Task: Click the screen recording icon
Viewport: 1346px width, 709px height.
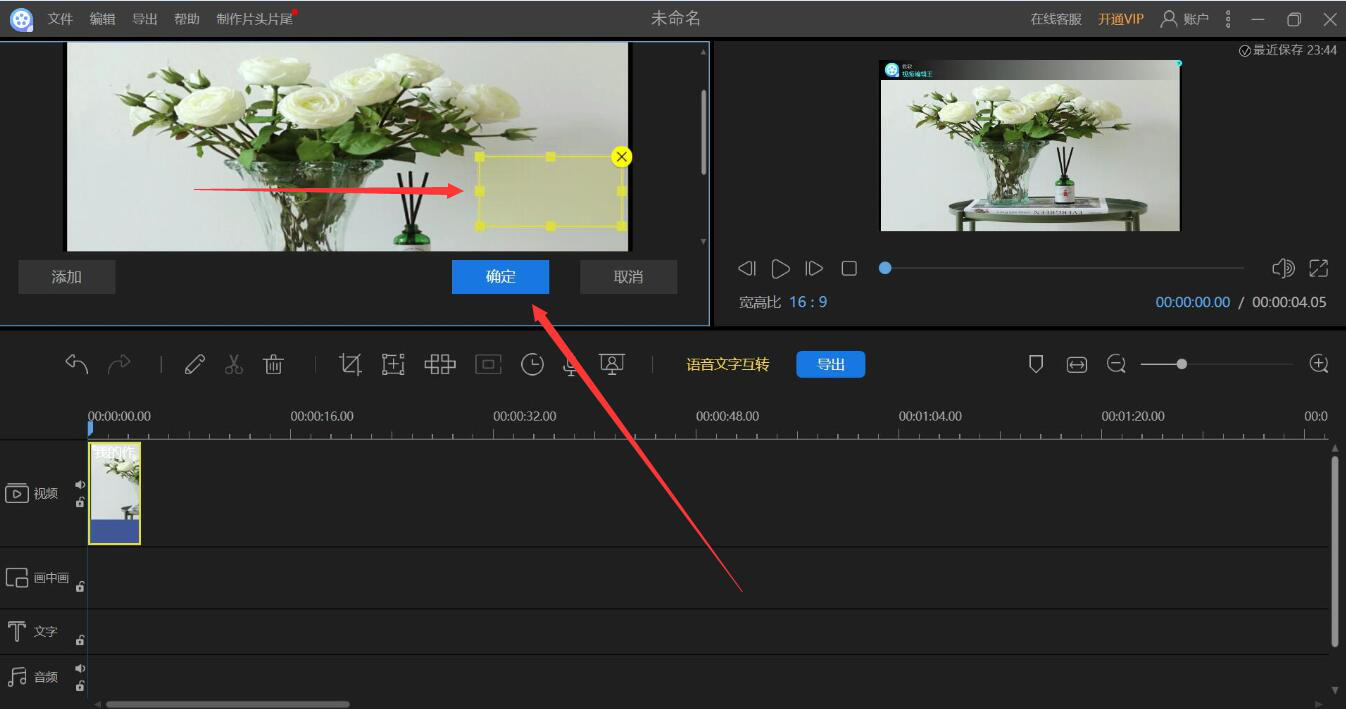Action: coord(612,364)
